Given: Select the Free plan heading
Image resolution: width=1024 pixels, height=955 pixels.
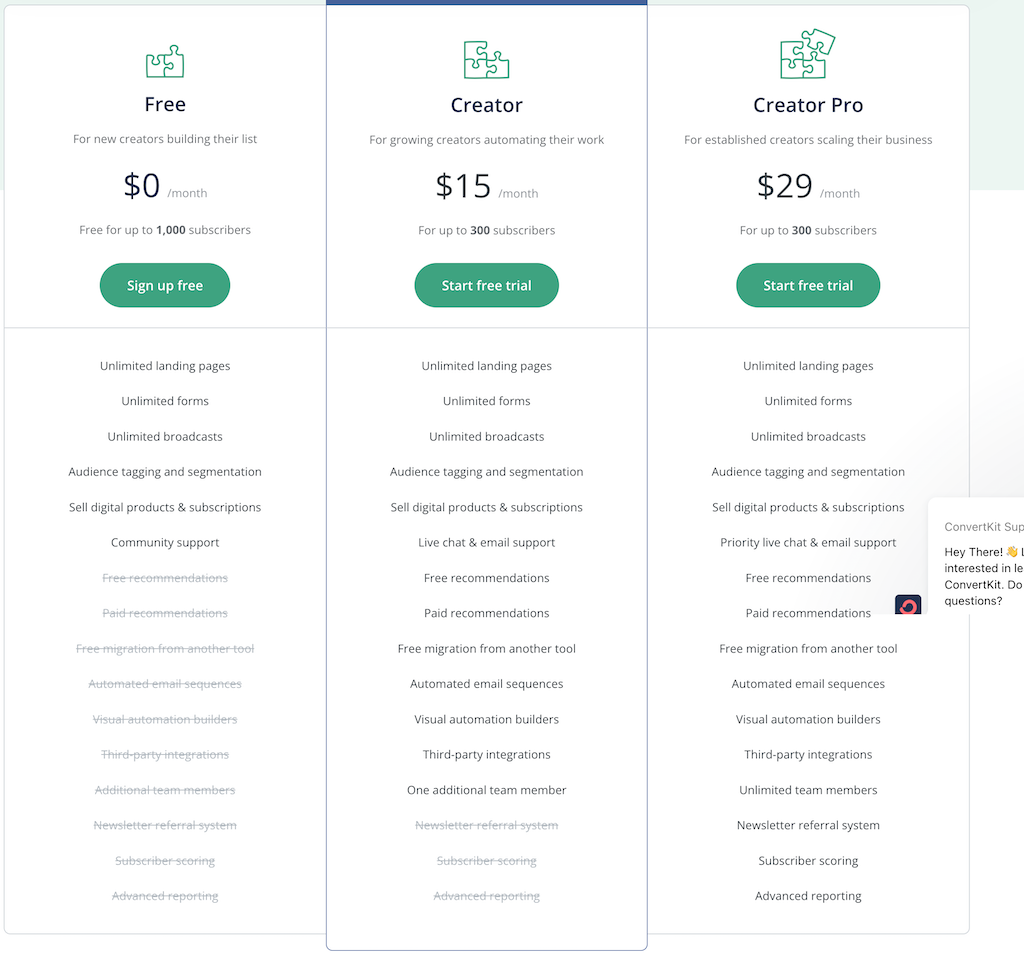Looking at the screenshot, I should click(165, 104).
